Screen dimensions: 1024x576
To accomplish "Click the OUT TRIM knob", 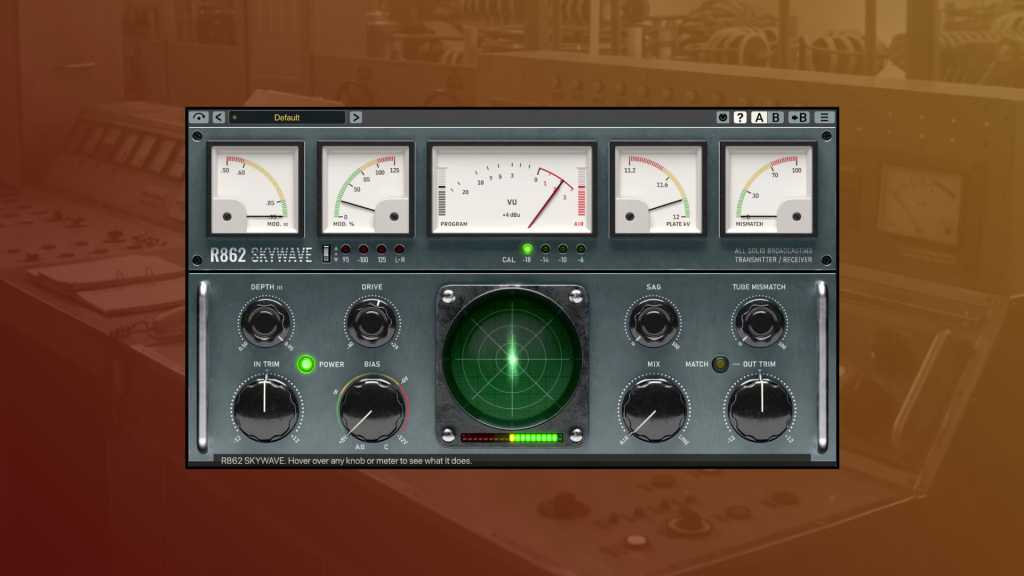I will (760, 408).
